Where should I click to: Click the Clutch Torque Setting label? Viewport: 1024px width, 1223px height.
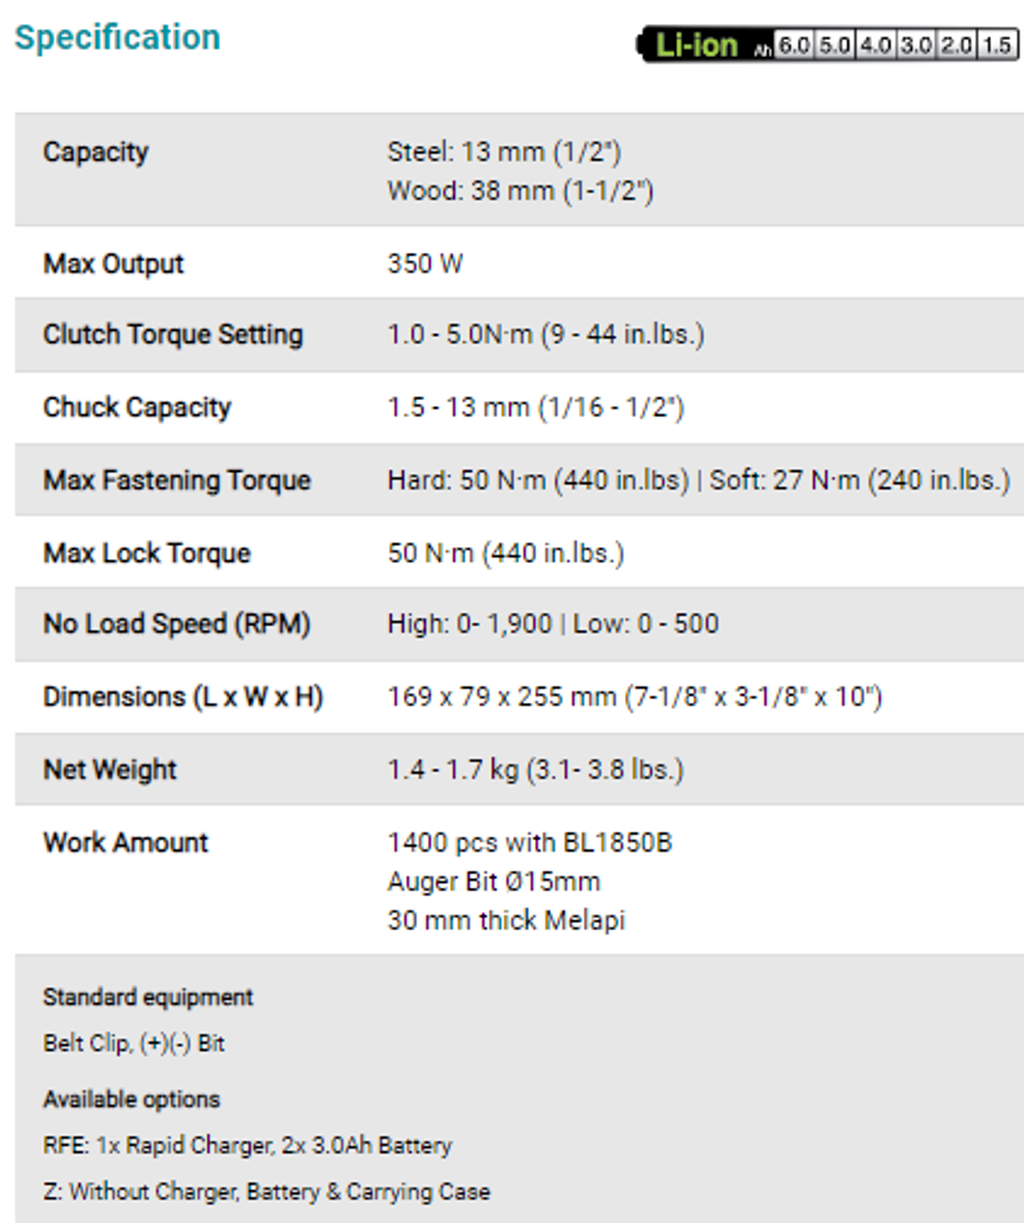(x=173, y=334)
